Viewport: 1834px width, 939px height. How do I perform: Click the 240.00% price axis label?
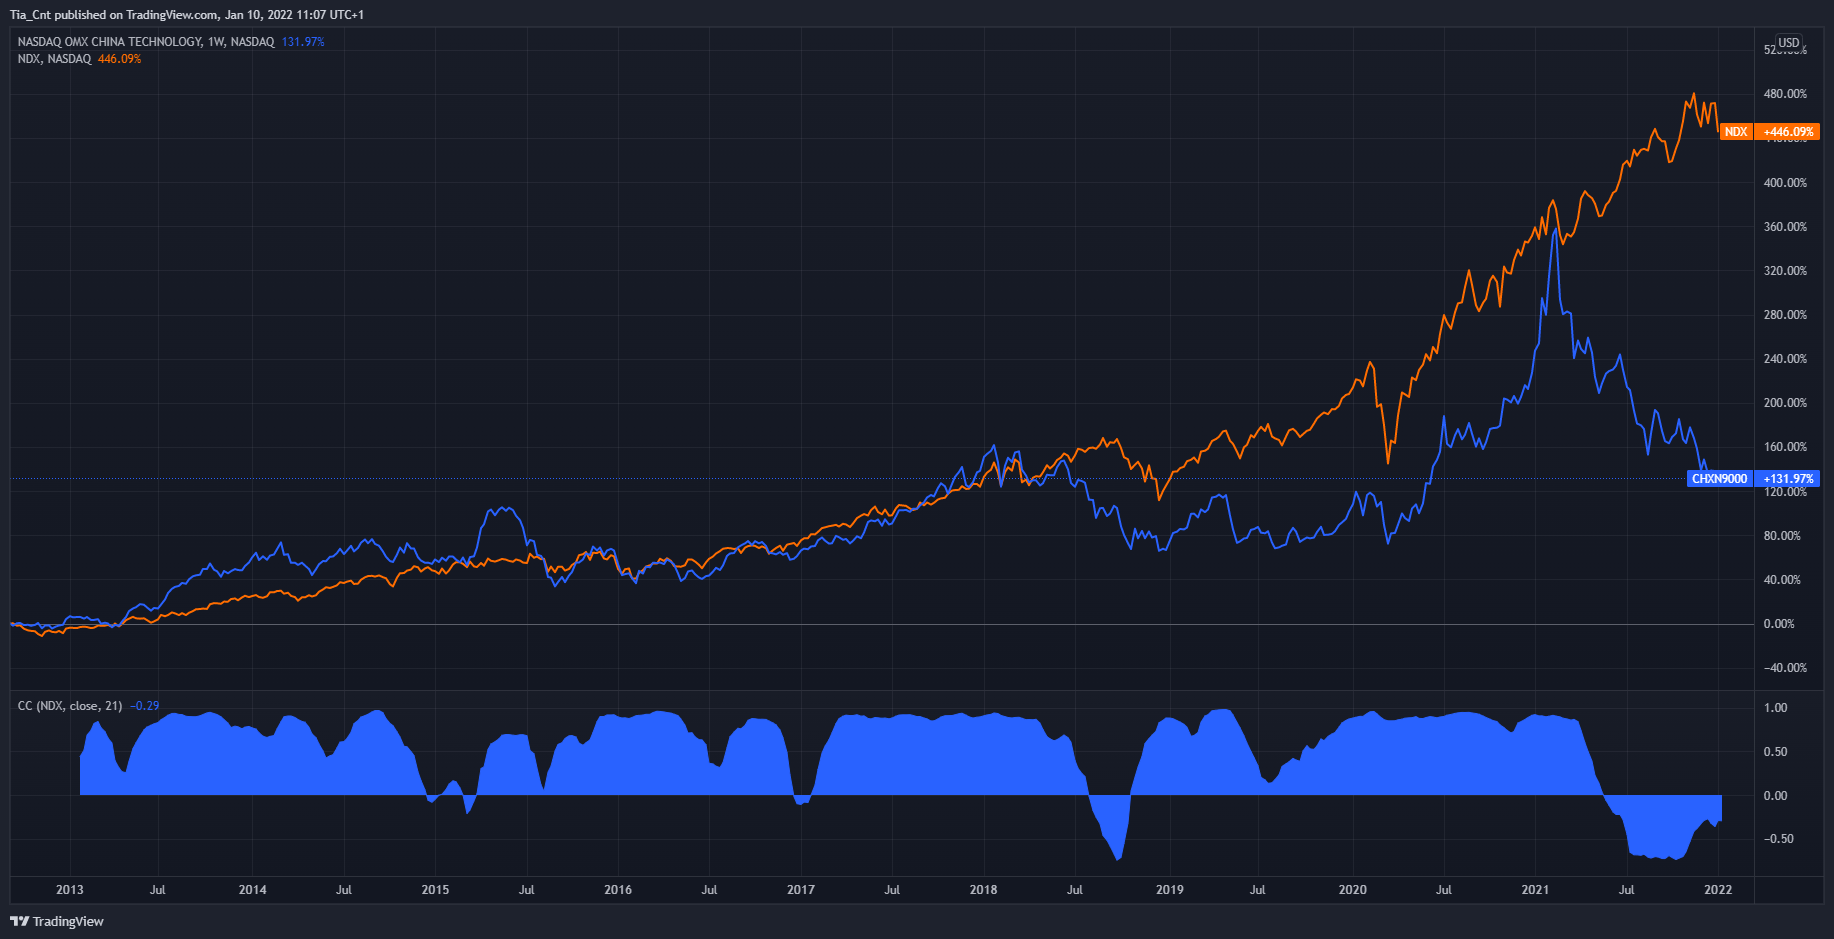tap(1785, 359)
